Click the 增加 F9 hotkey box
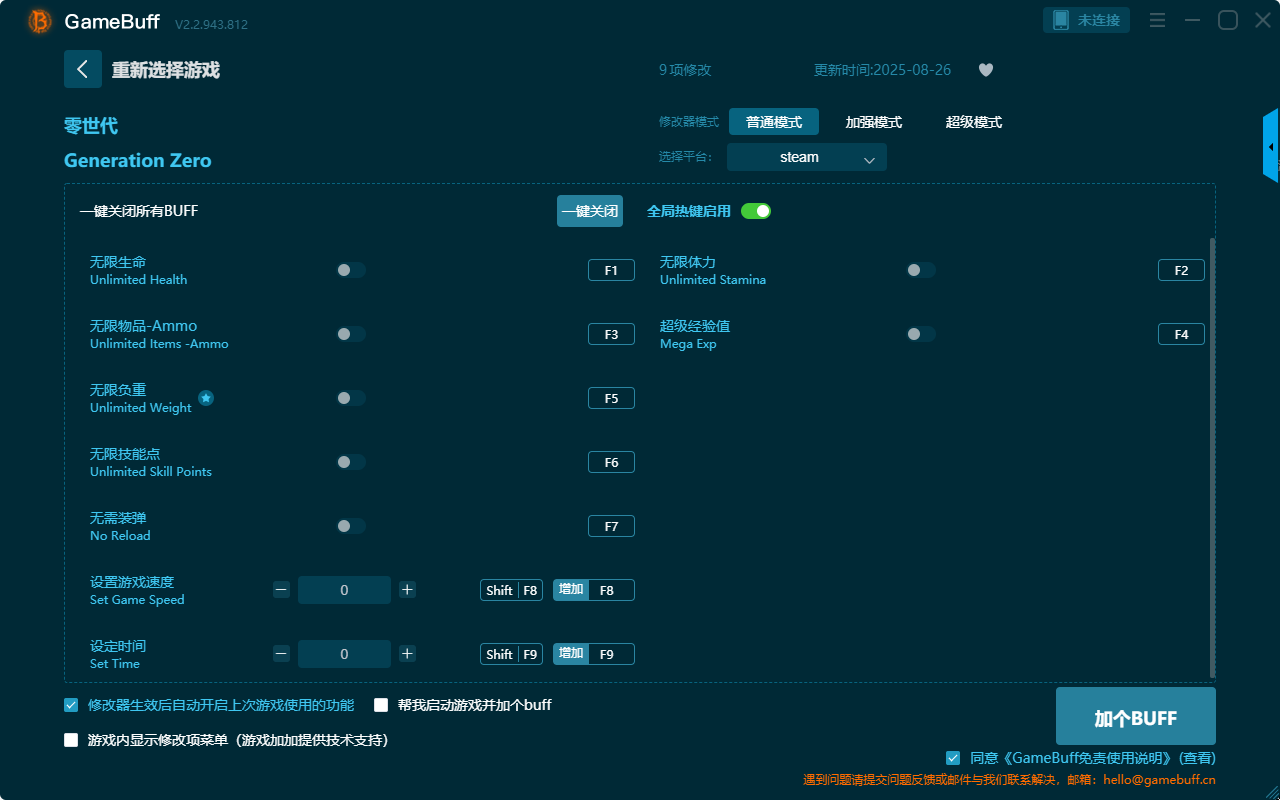Image resolution: width=1280 pixels, height=800 pixels. coord(594,654)
